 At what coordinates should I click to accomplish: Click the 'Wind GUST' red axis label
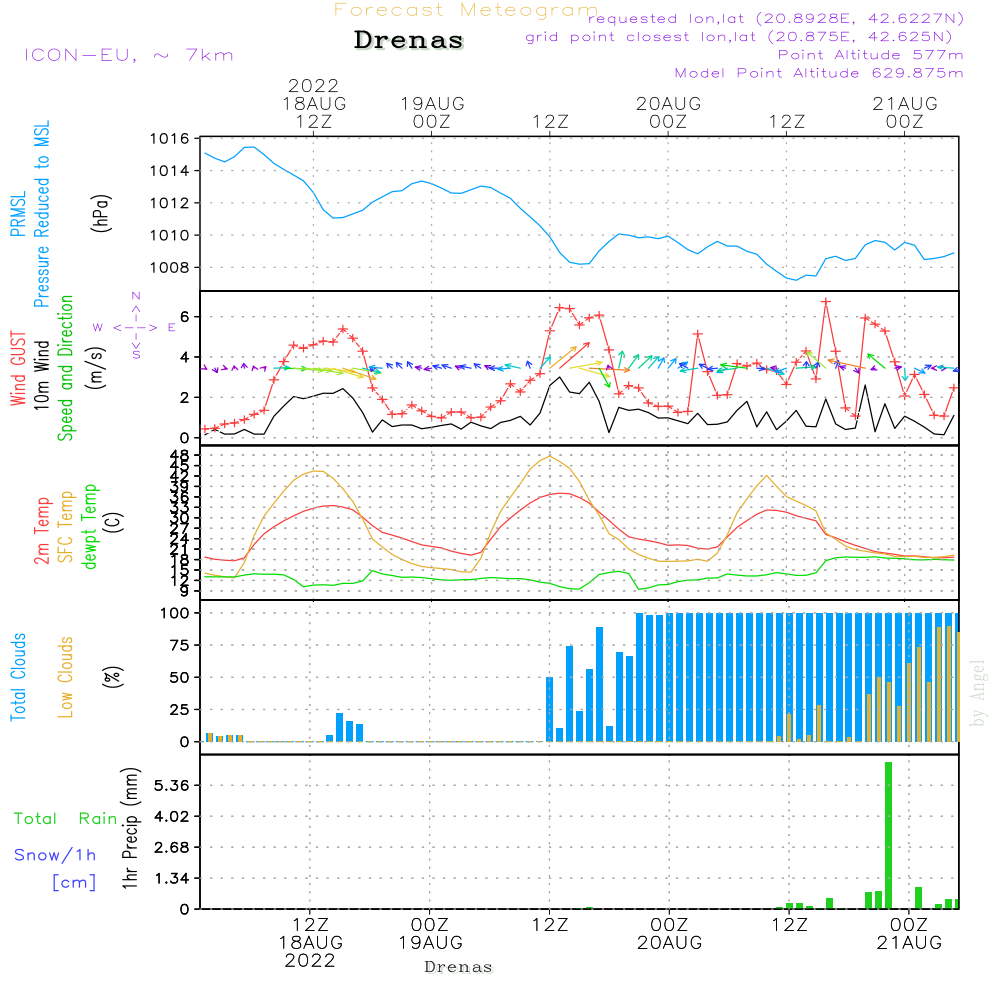click(x=18, y=368)
